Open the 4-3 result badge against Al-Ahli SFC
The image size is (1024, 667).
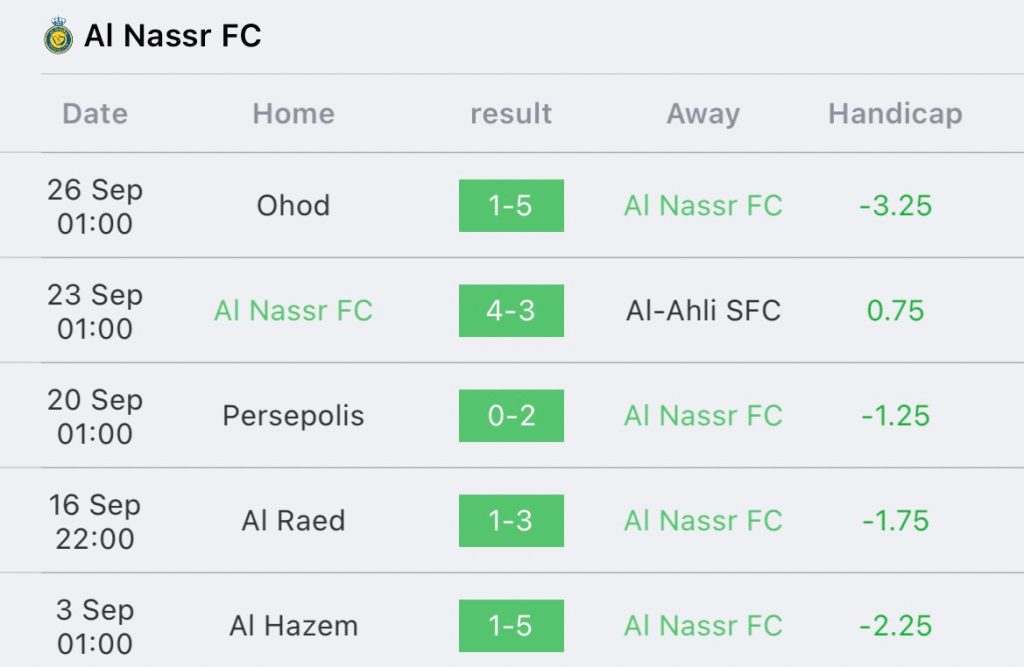(511, 311)
